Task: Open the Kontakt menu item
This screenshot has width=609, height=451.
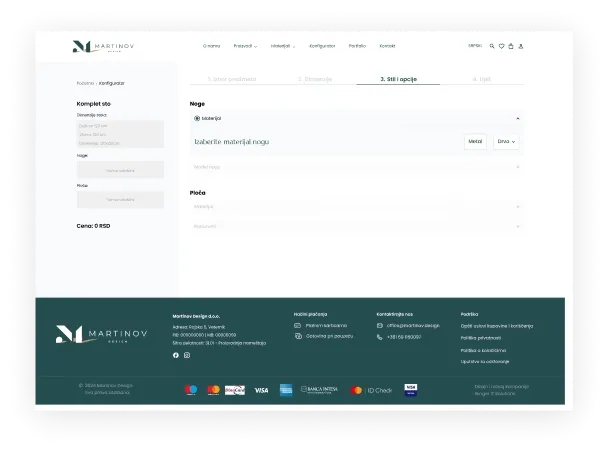Action: [387, 46]
